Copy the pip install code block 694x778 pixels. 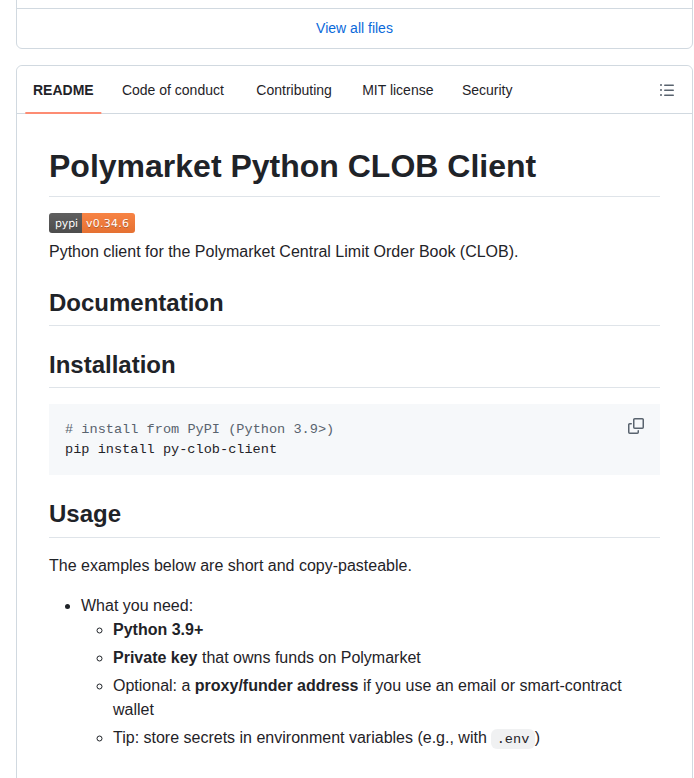click(x=635, y=426)
